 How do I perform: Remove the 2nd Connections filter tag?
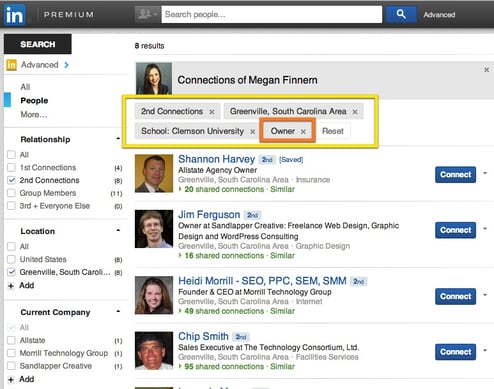tap(212, 112)
